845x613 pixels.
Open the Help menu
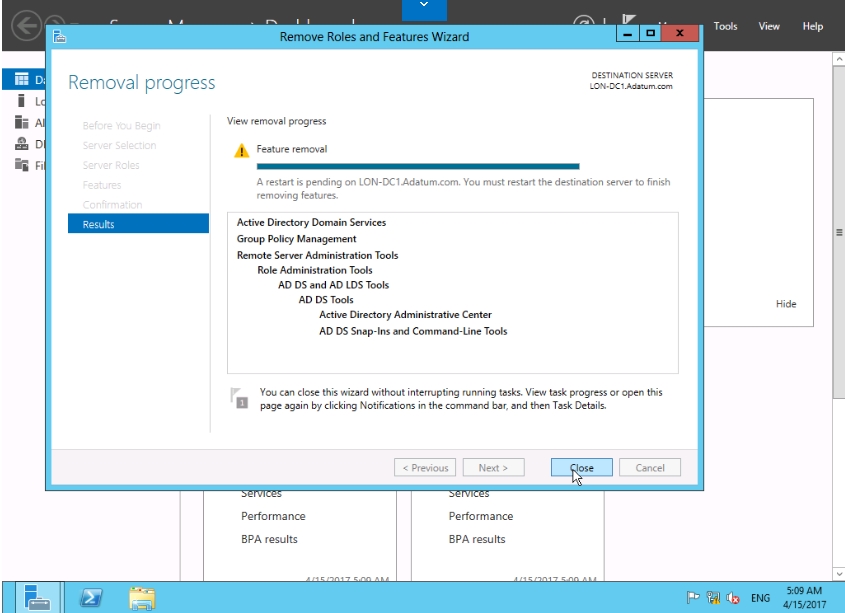pyautogui.click(x=812, y=26)
